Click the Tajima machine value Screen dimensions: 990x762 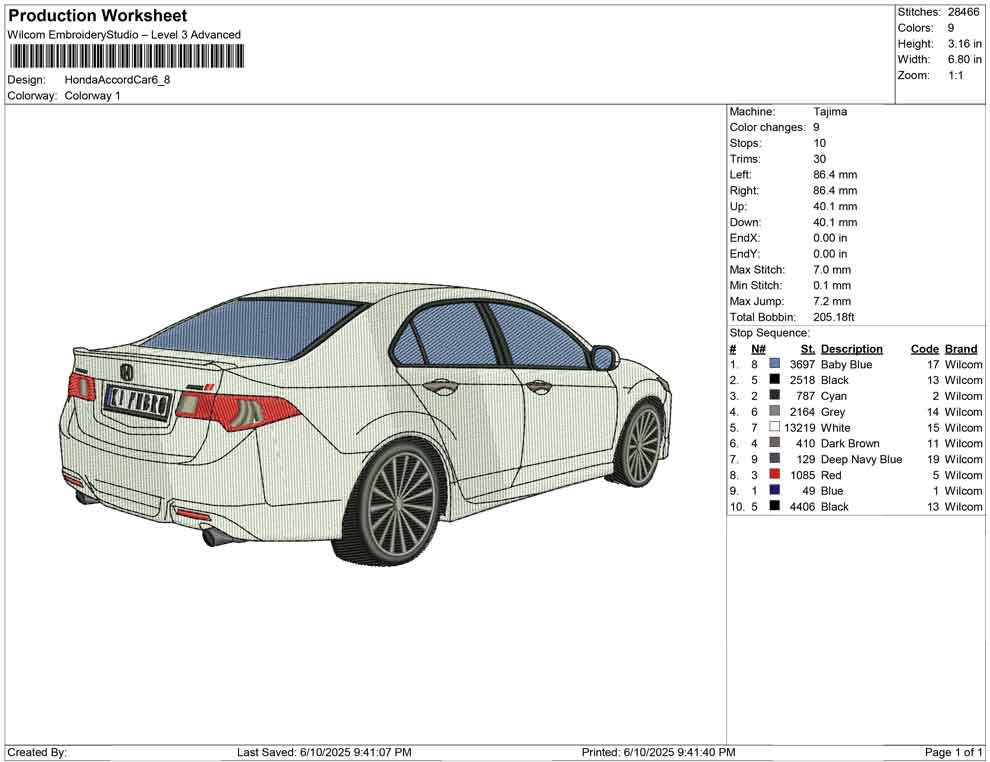pyautogui.click(x=830, y=112)
